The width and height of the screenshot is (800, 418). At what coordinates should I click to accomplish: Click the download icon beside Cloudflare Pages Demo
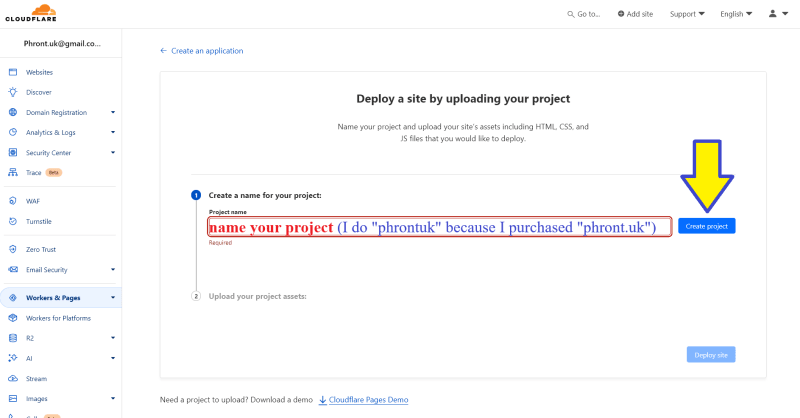pos(322,400)
